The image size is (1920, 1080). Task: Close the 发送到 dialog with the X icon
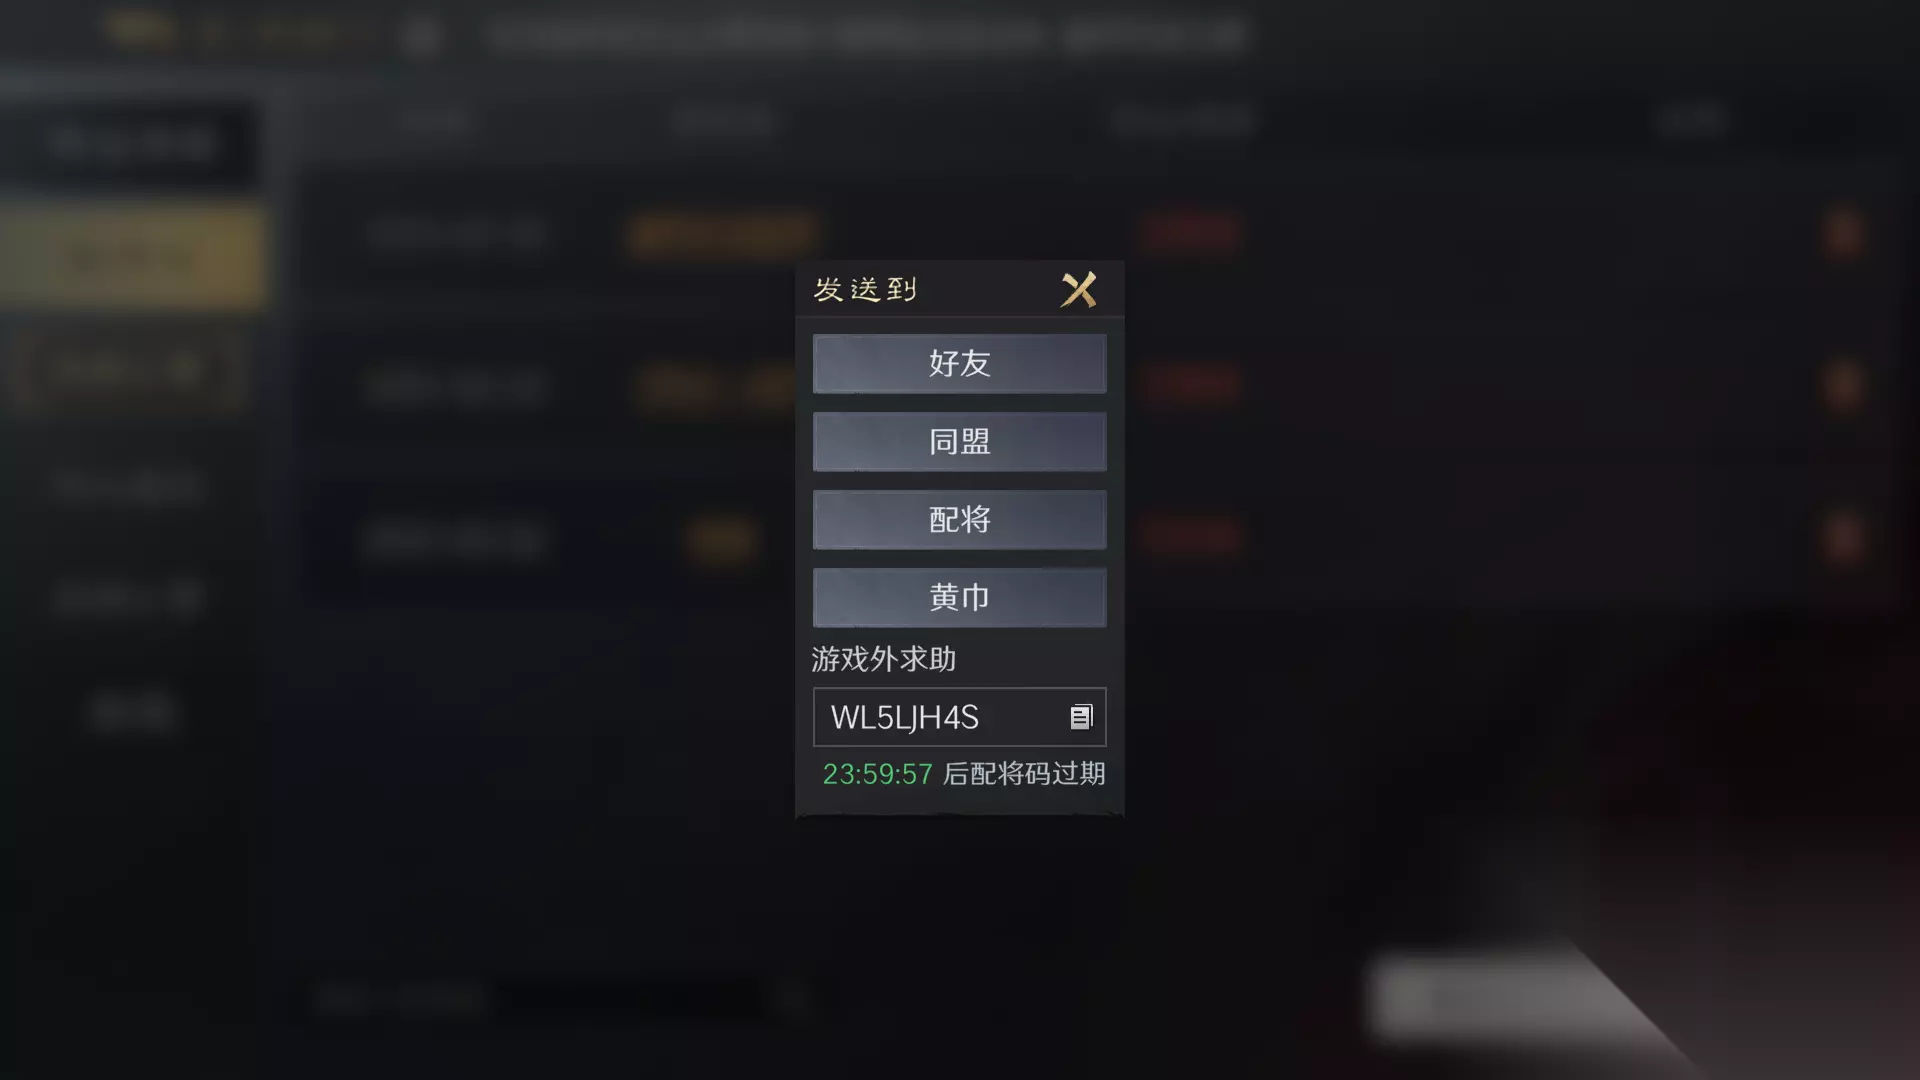[1079, 290]
